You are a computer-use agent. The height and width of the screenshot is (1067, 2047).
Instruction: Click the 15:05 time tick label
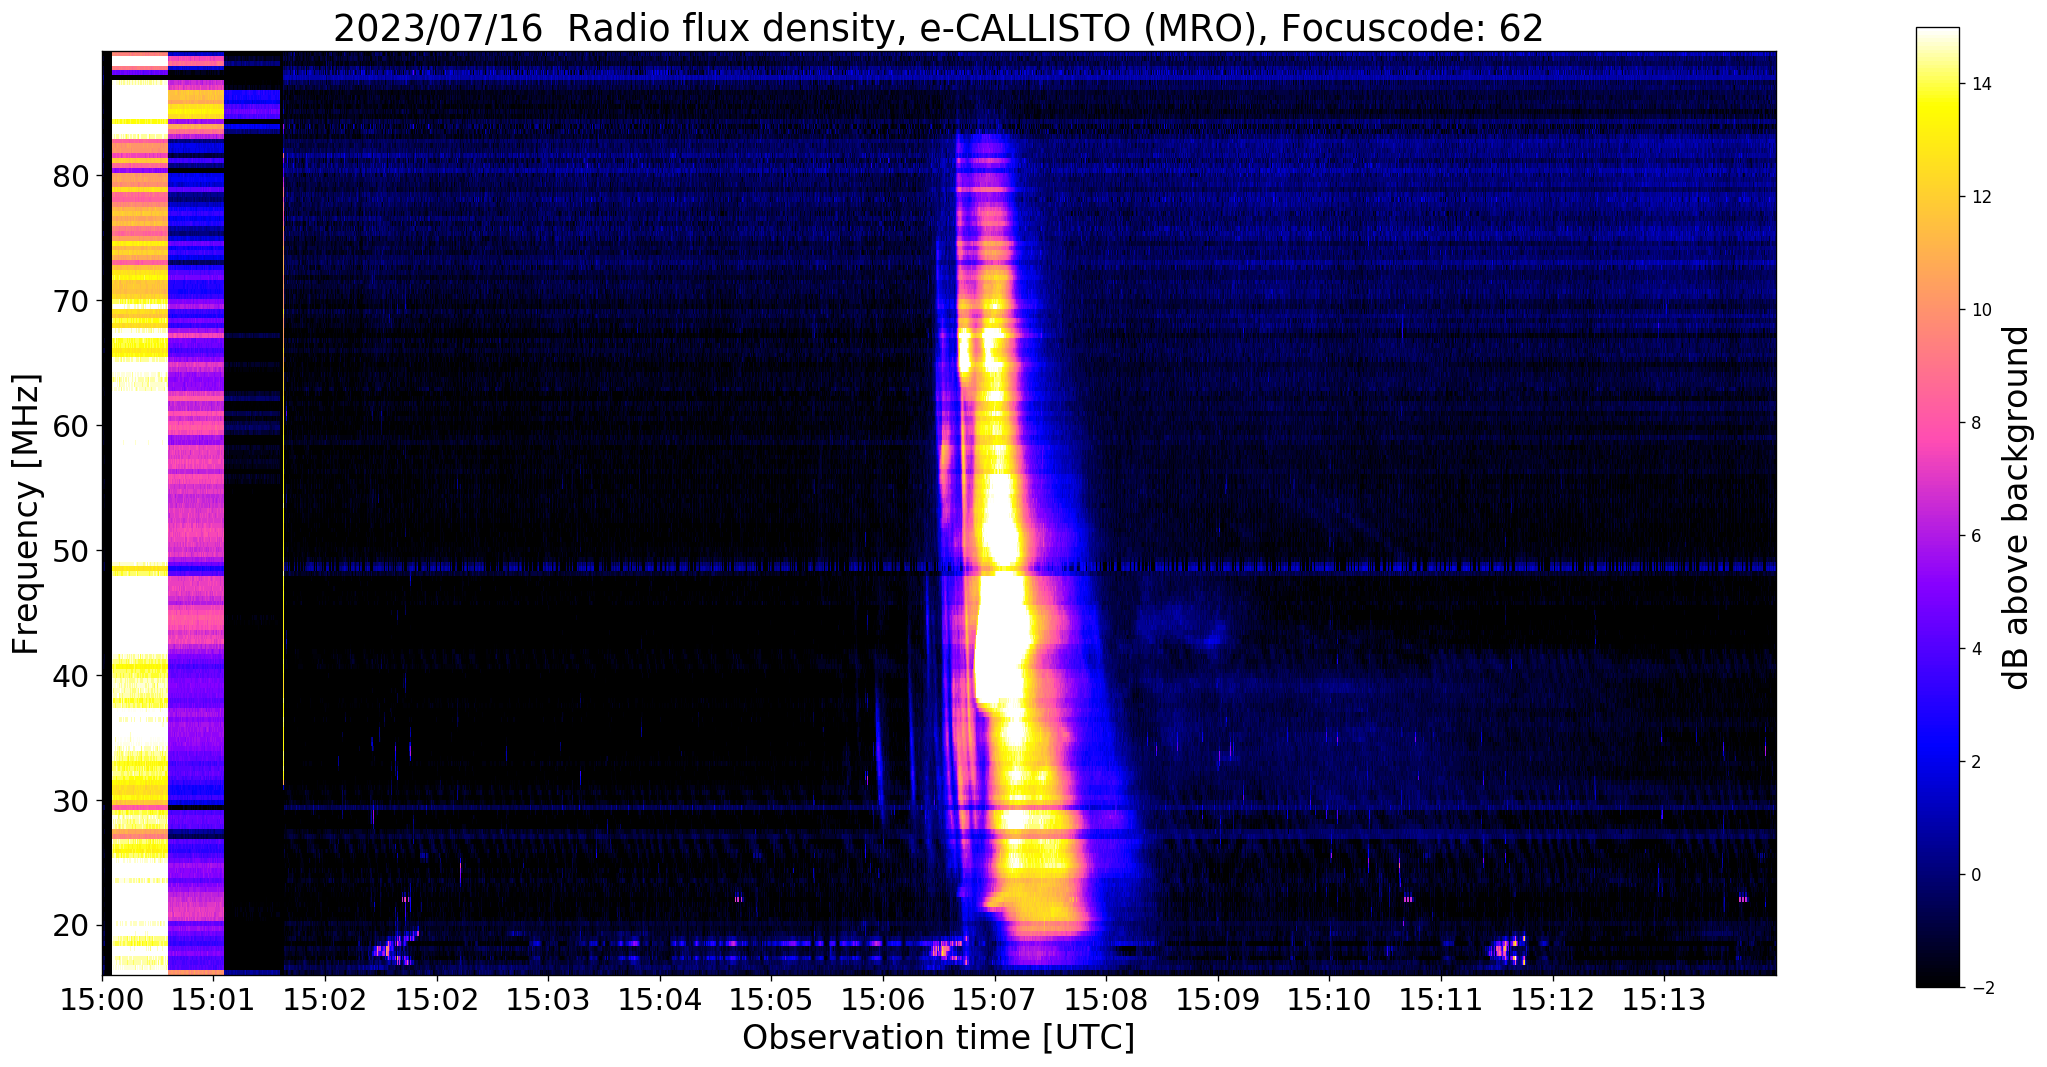click(x=771, y=1000)
